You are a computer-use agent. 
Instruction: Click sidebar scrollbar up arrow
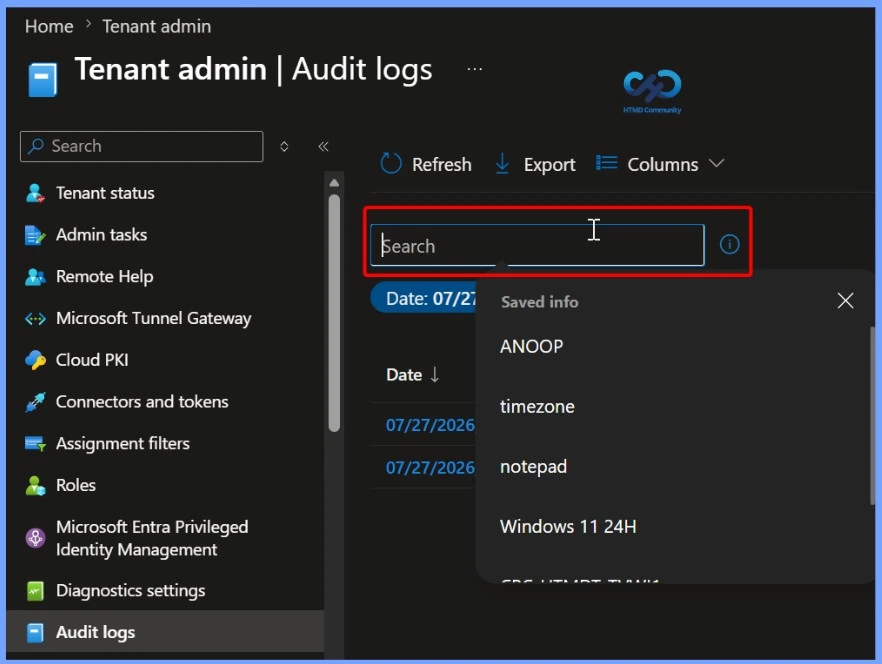pos(334,182)
